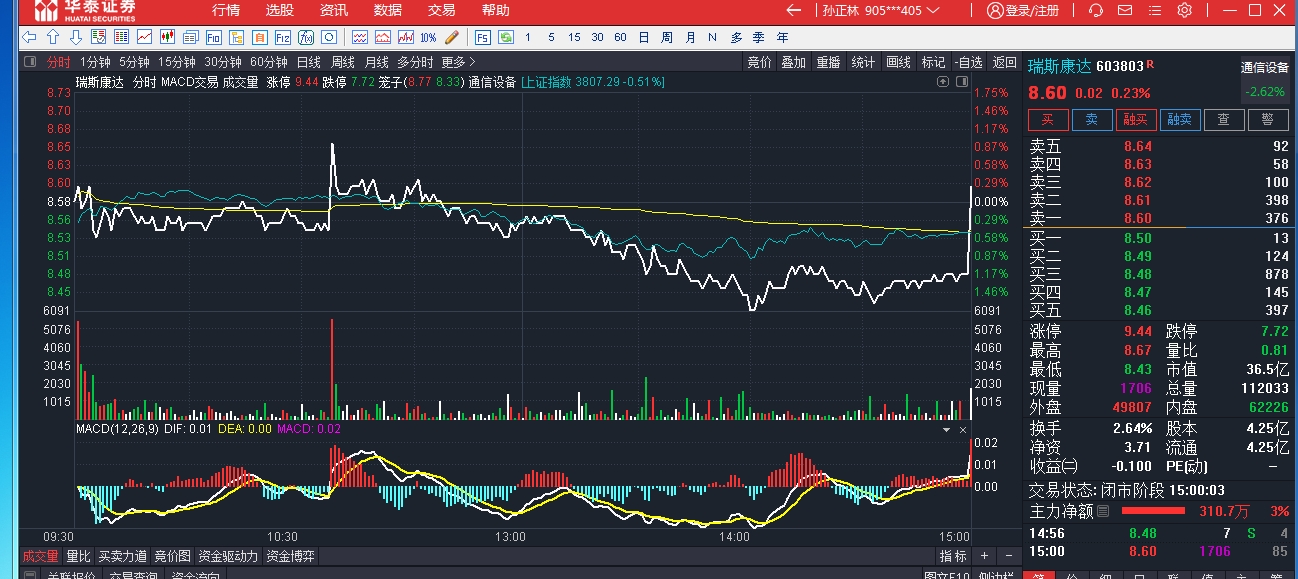The image size is (1298, 579).
Task: Click the F5 toolbar icon
Action: coord(482,37)
